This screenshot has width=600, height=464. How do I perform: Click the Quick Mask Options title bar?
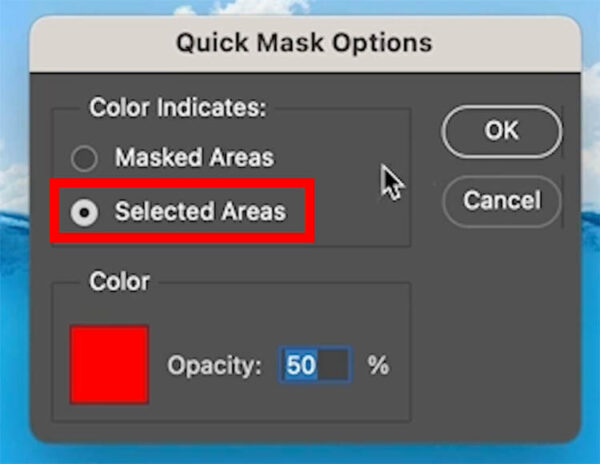tap(305, 43)
